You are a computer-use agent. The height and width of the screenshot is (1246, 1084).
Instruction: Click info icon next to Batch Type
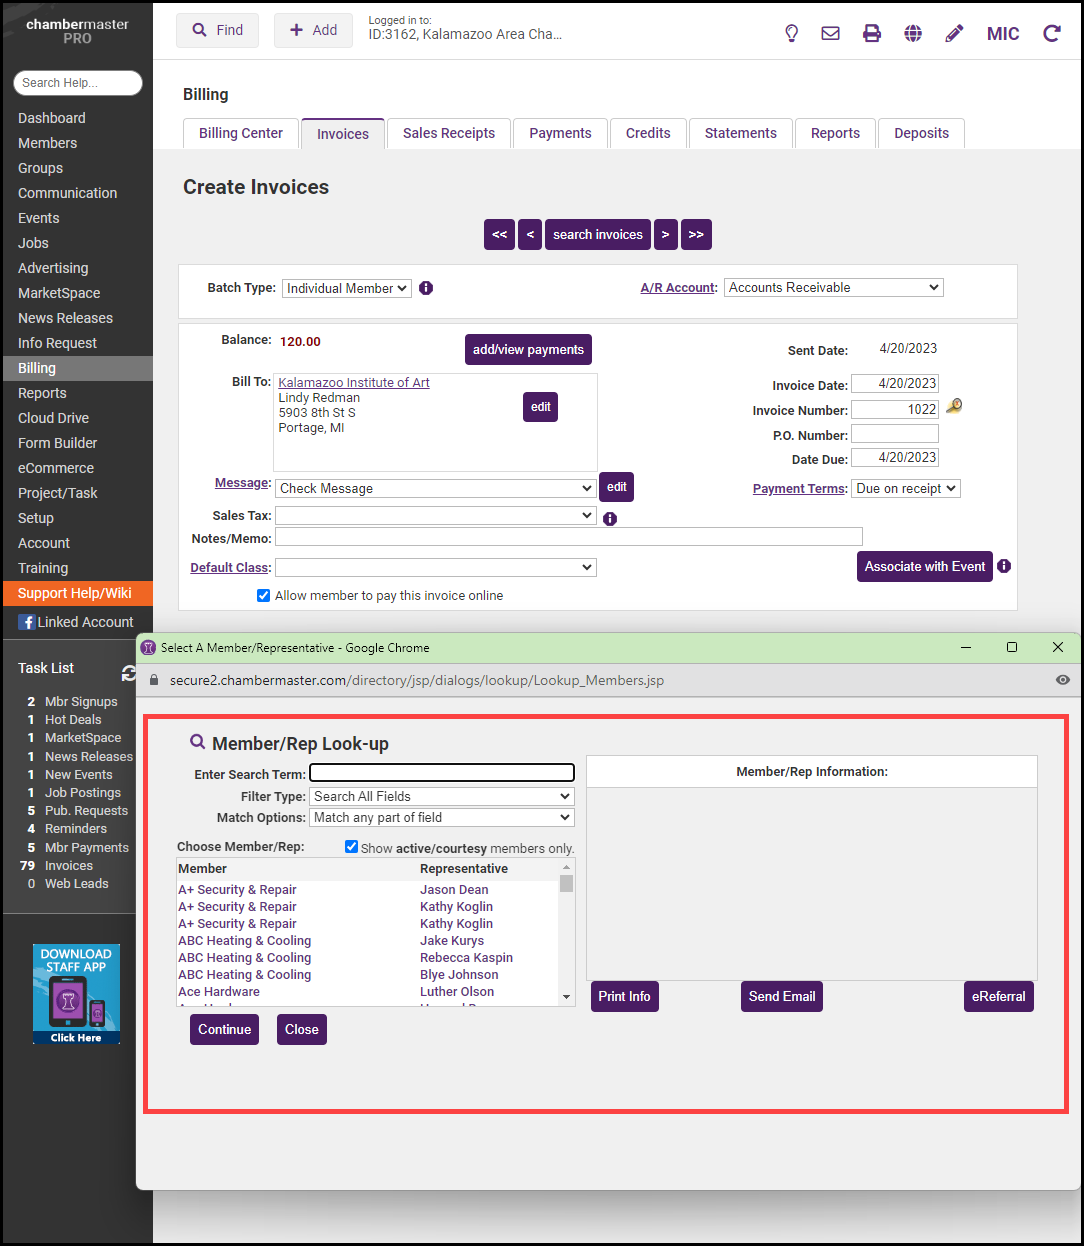(426, 288)
